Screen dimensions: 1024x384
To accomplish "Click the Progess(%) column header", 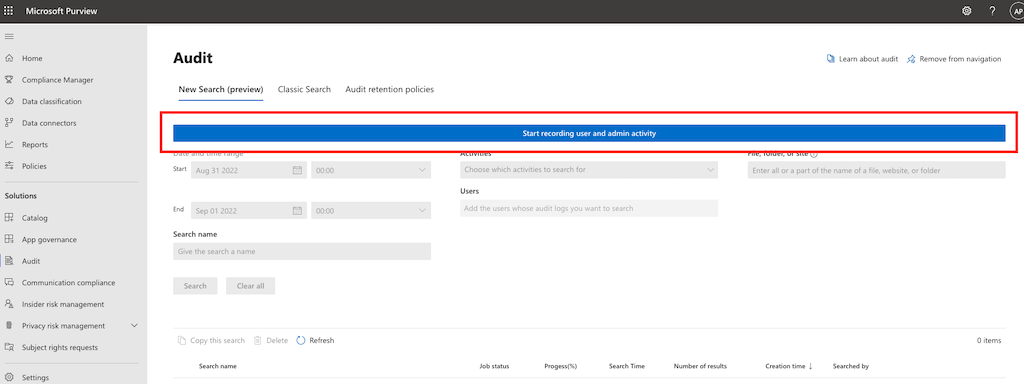I will [x=560, y=366].
